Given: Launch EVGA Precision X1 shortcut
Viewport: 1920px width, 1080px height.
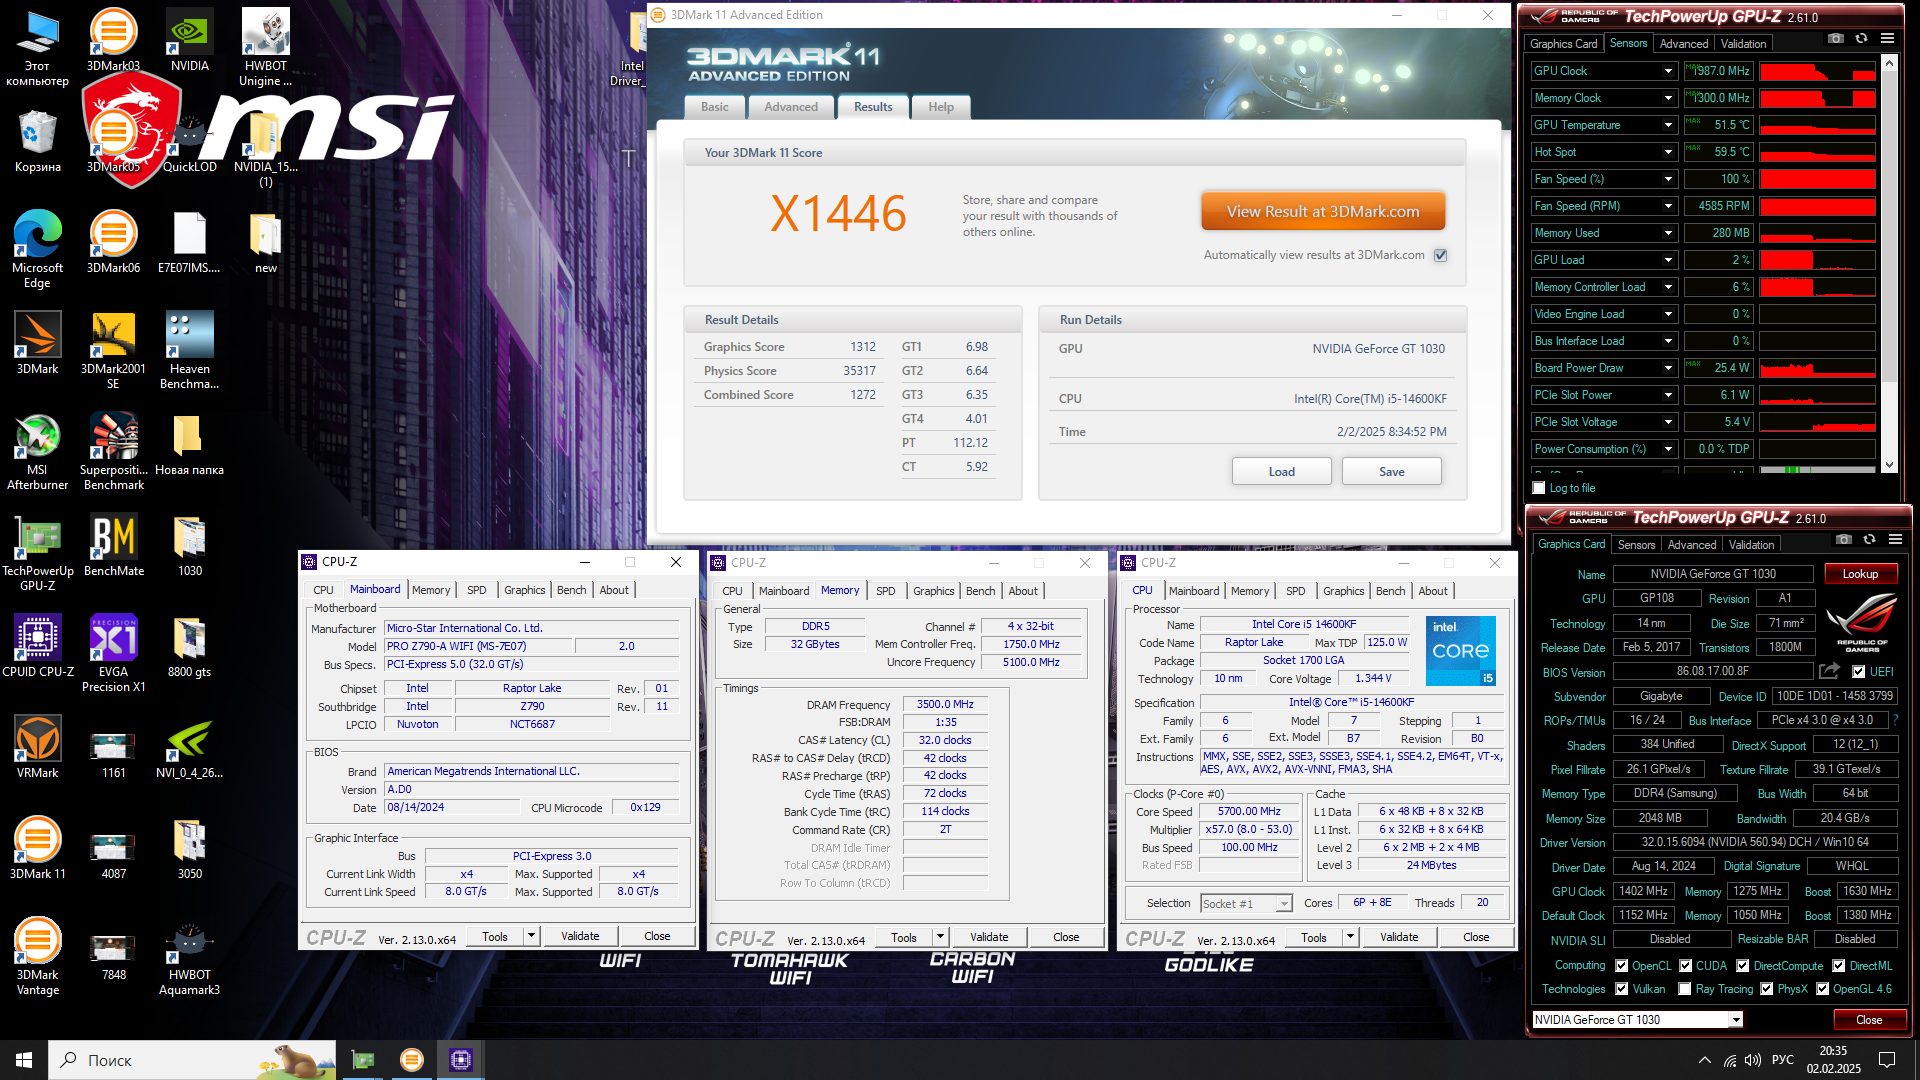Looking at the screenshot, I should [113, 653].
